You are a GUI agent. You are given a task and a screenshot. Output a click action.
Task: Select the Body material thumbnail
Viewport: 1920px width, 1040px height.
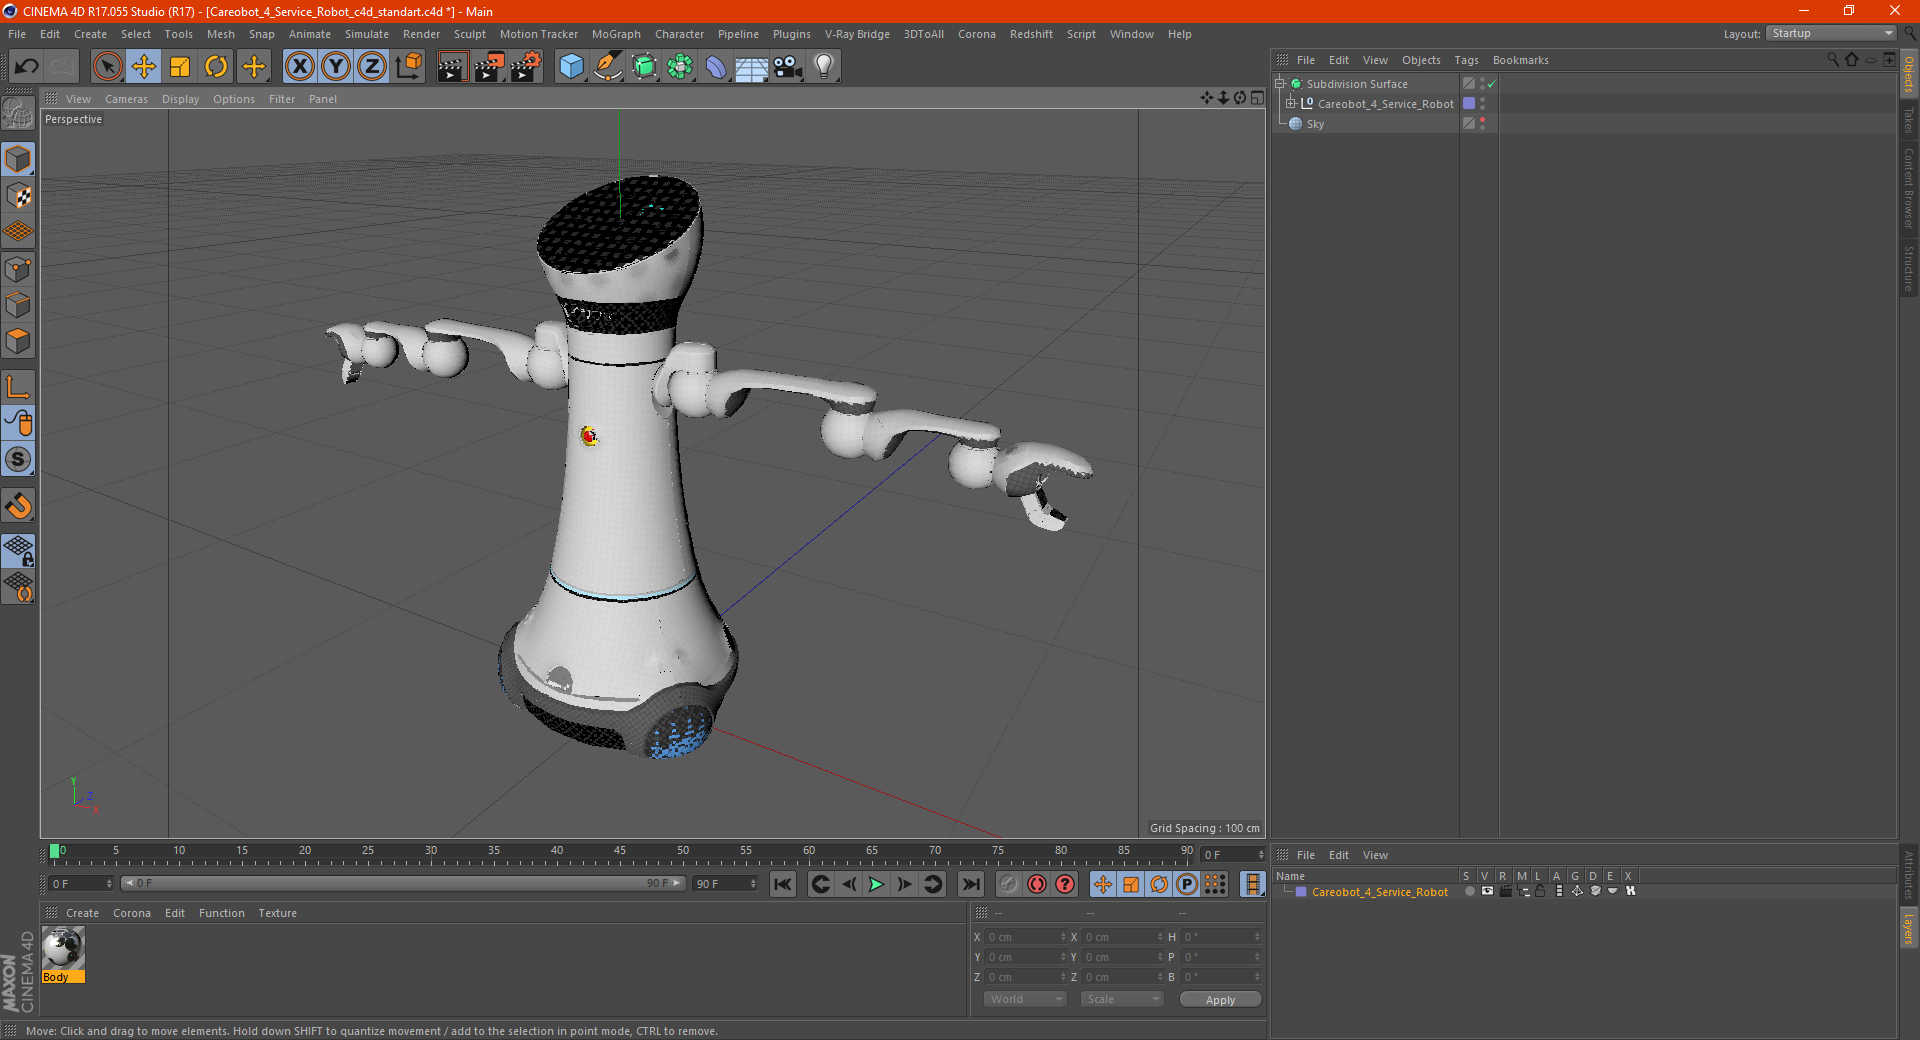pyautogui.click(x=63, y=948)
